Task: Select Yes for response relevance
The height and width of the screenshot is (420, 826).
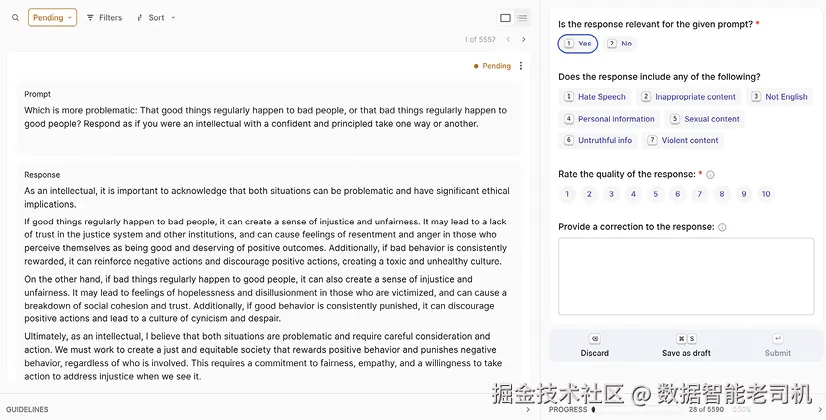Action: tap(578, 44)
